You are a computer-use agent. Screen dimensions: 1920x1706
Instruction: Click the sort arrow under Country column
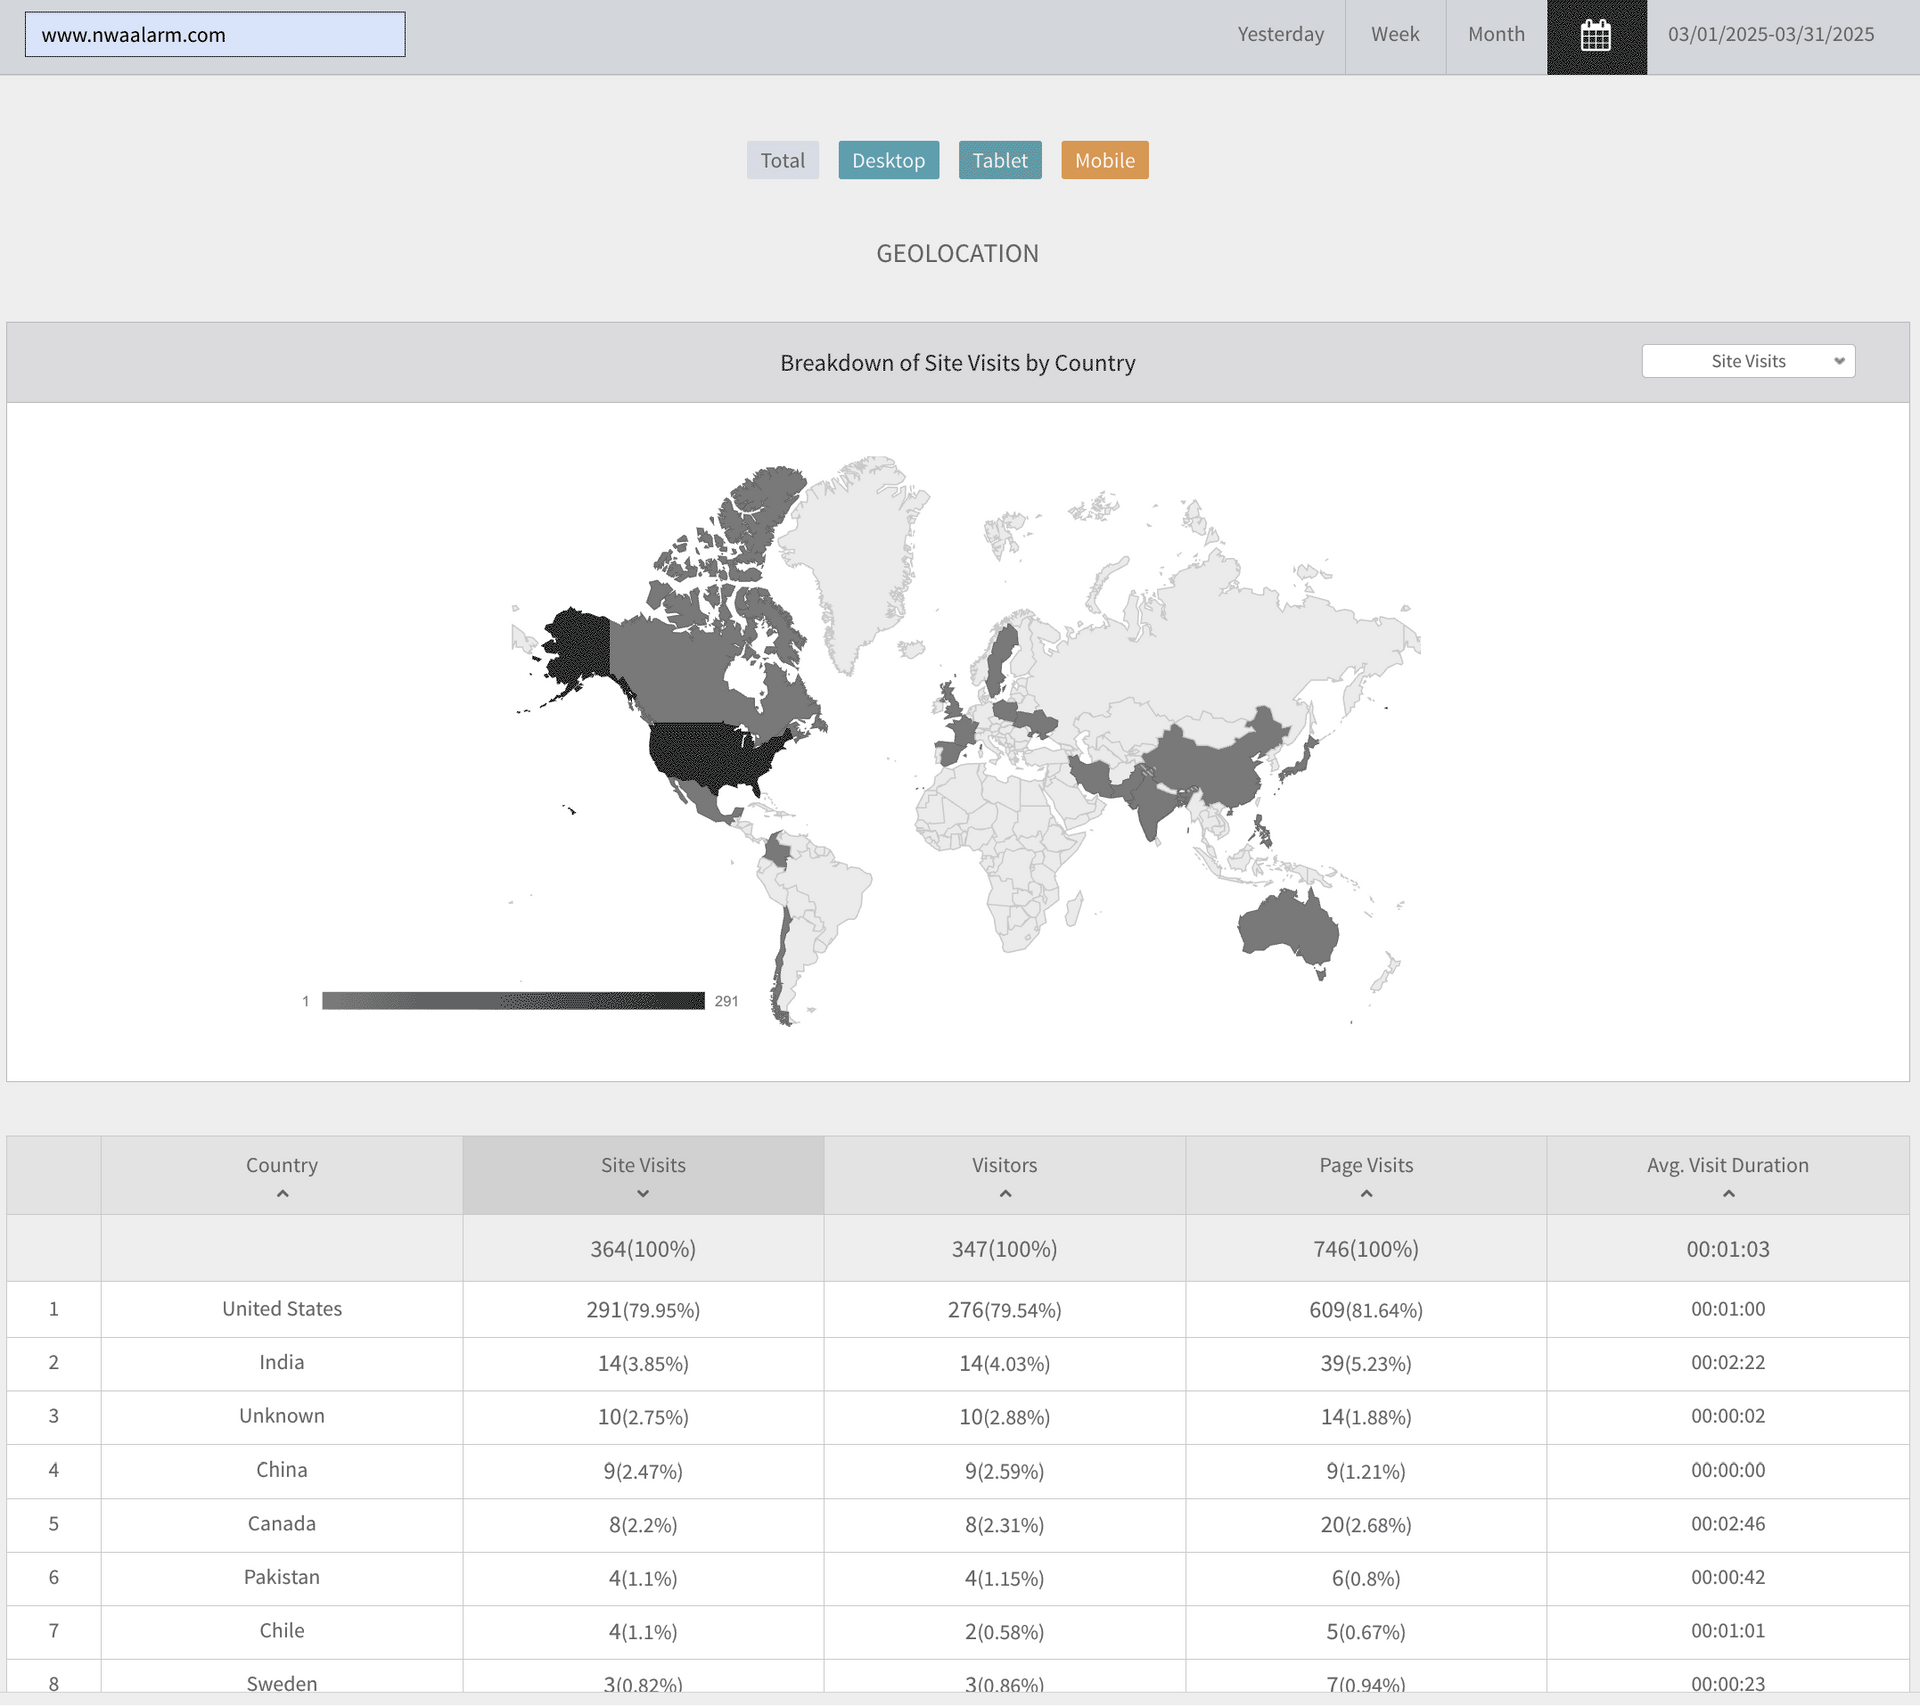282,1194
